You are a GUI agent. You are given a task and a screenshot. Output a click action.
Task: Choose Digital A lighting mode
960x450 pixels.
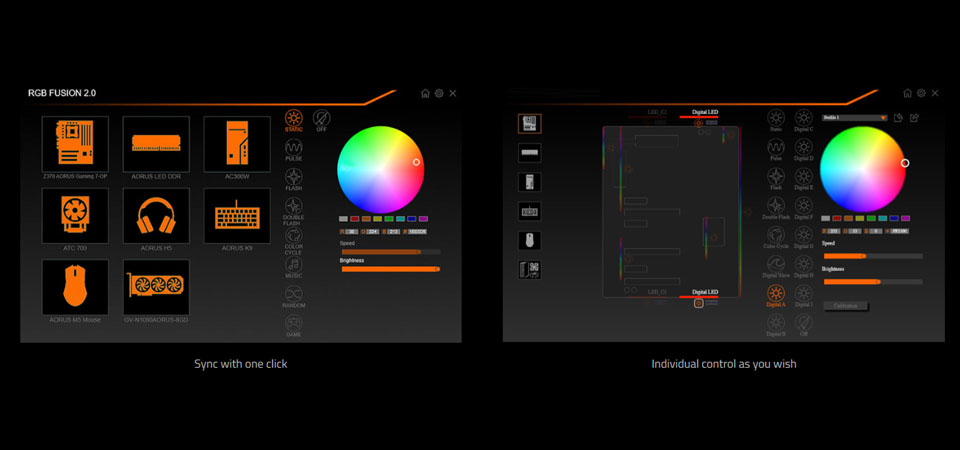(x=776, y=297)
